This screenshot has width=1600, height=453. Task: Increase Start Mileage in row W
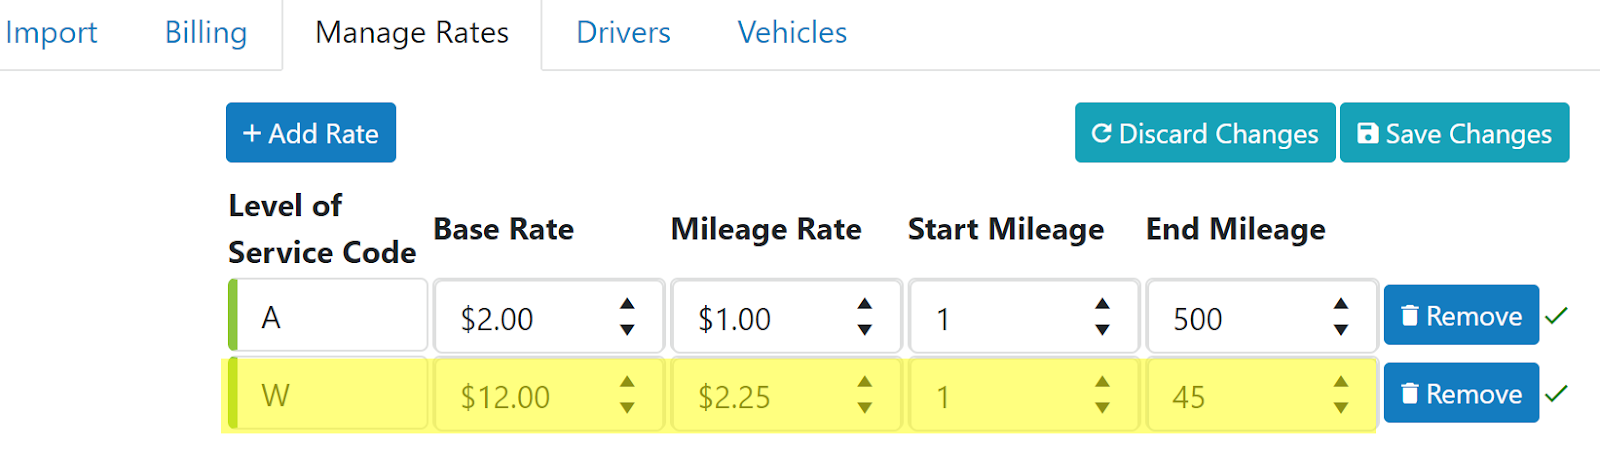pyautogui.click(x=1102, y=382)
